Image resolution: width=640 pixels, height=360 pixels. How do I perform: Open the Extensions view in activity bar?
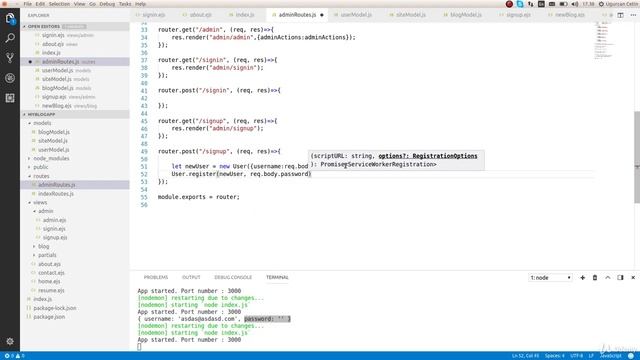[10, 98]
